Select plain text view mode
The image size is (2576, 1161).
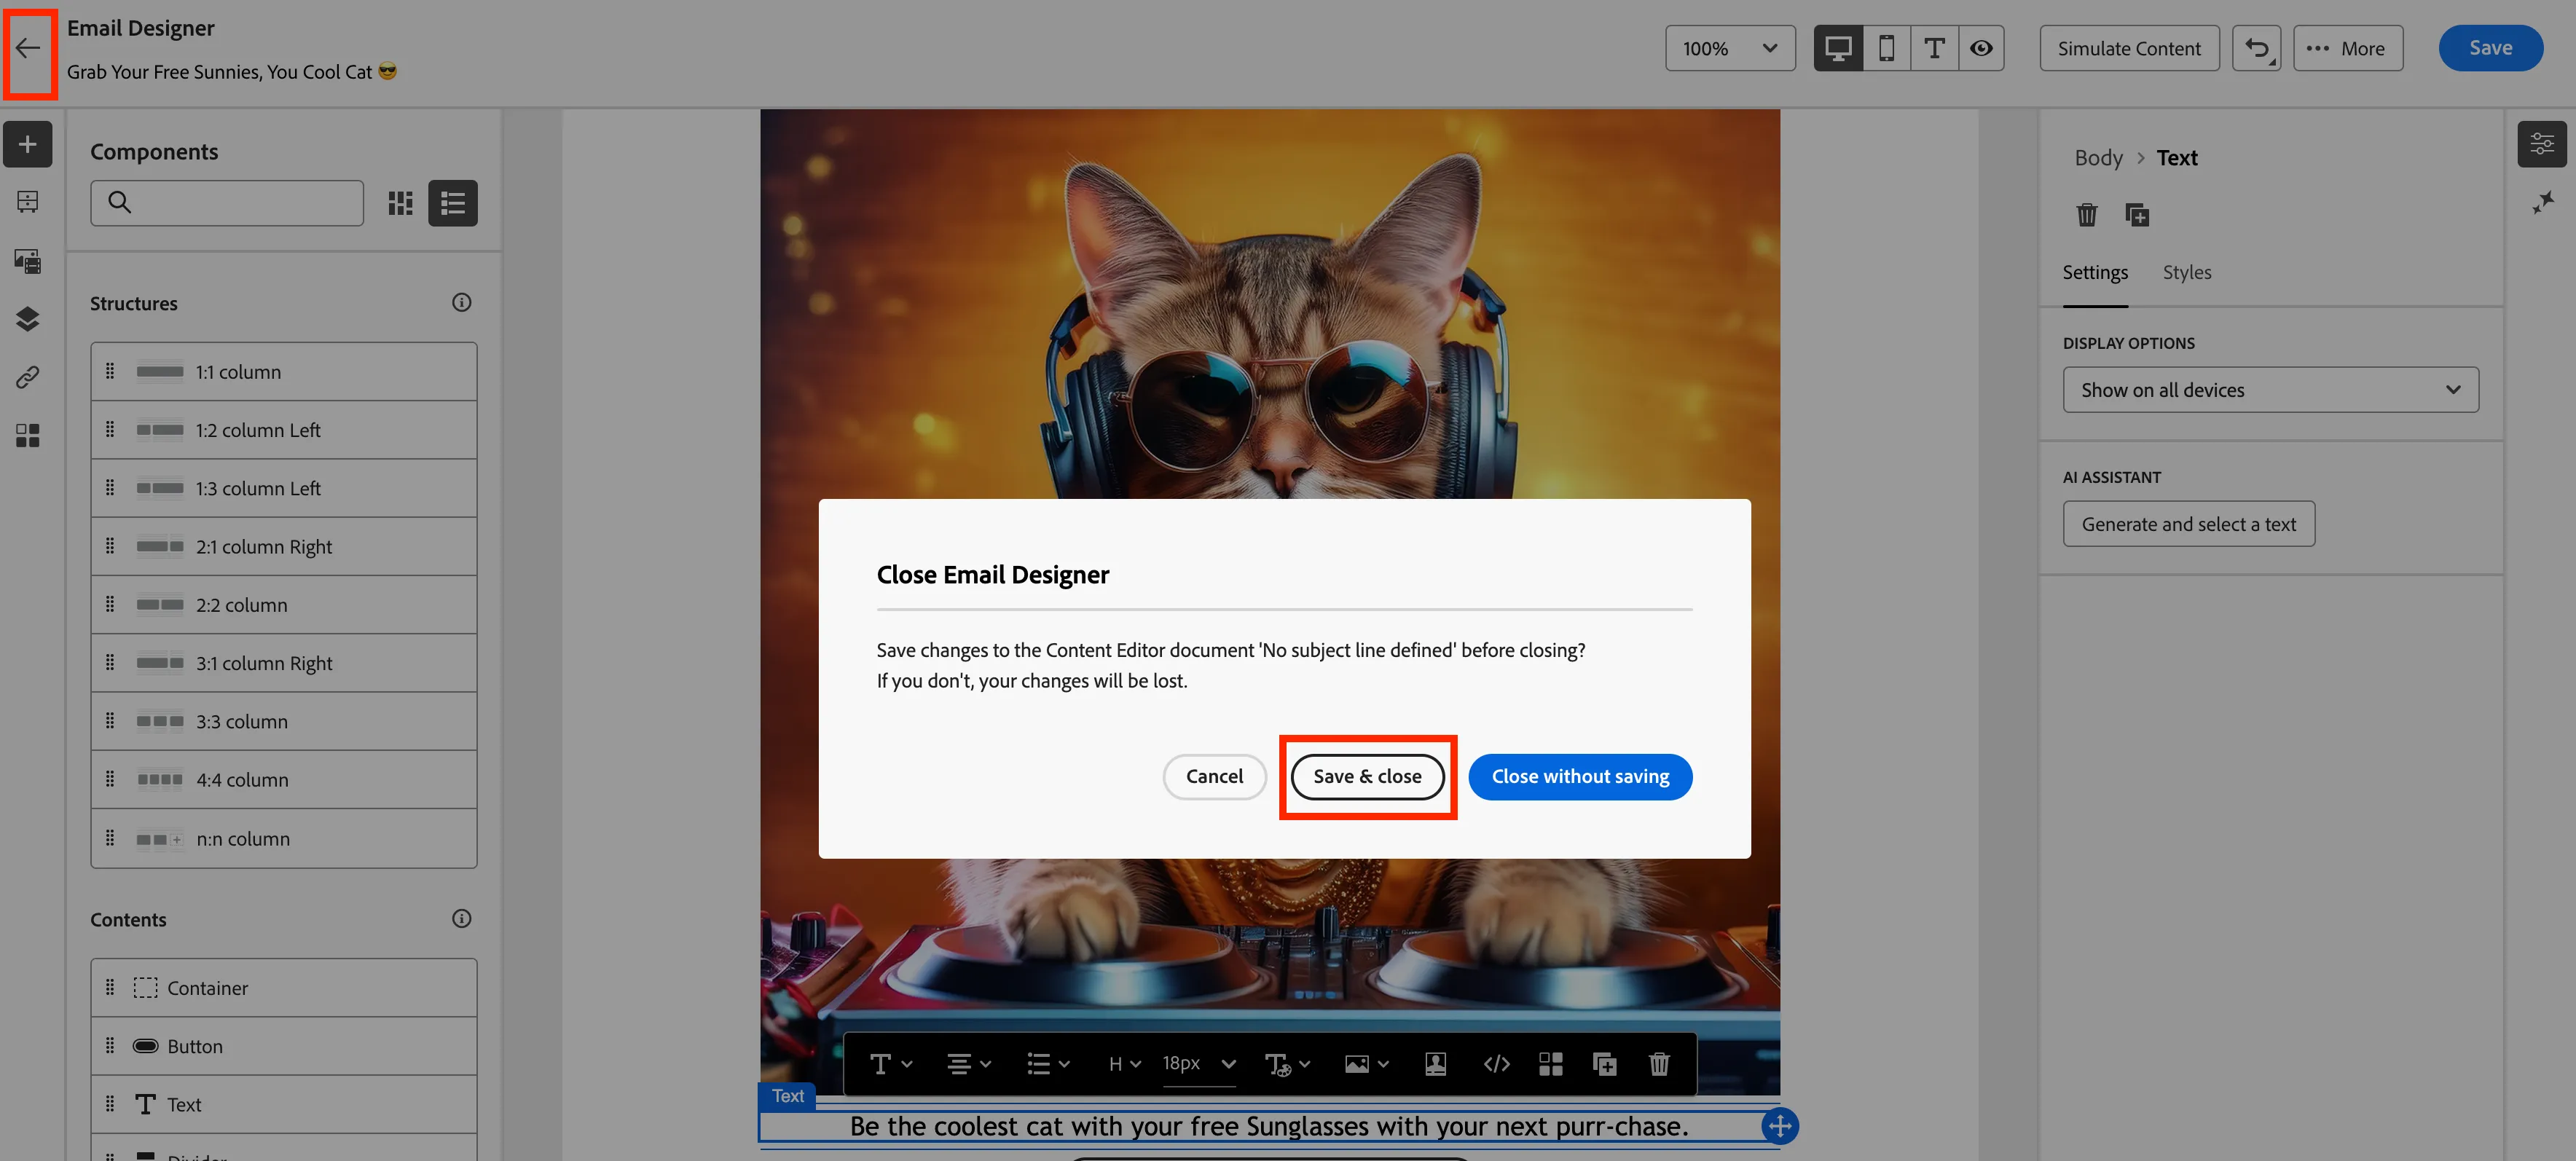(x=1934, y=48)
